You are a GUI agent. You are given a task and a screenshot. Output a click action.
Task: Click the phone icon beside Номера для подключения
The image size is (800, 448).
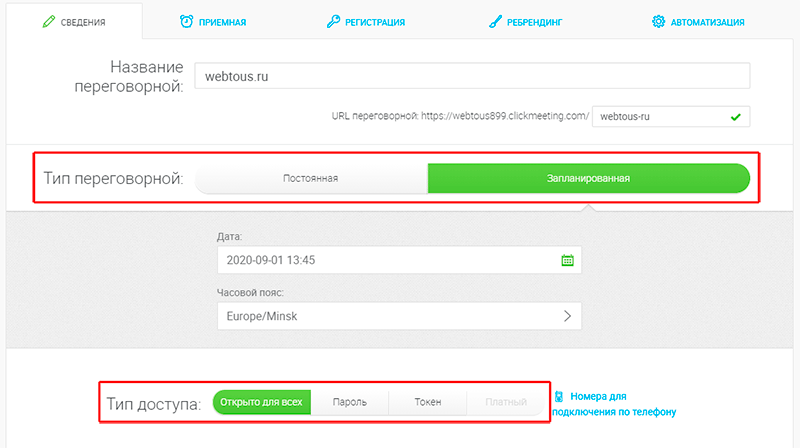click(x=559, y=396)
